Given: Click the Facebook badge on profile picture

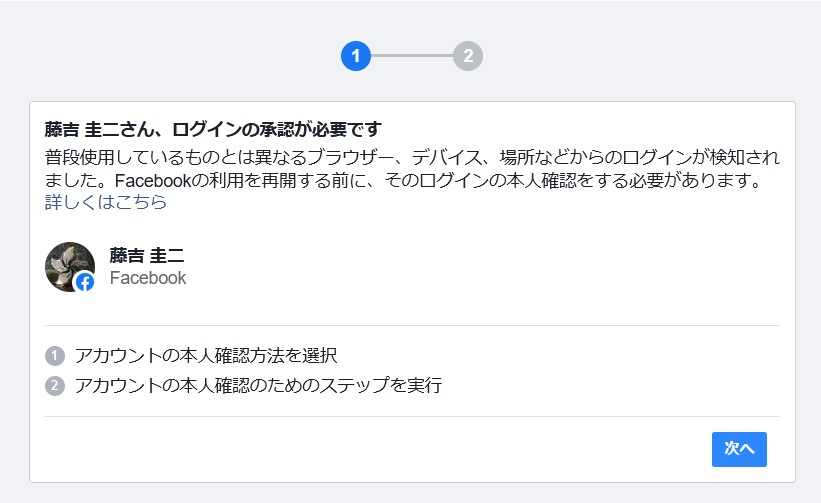Looking at the screenshot, I should click(x=85, y=282).
